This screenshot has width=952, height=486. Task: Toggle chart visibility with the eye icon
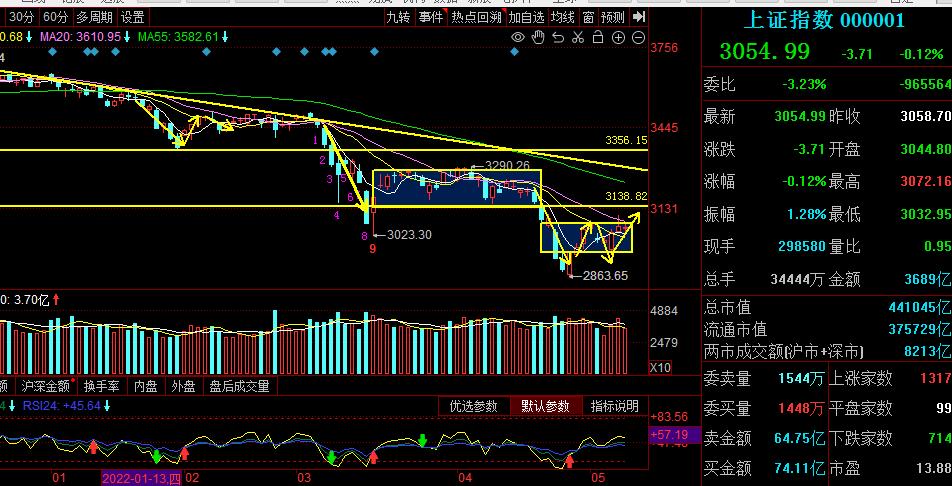[517, 38]
